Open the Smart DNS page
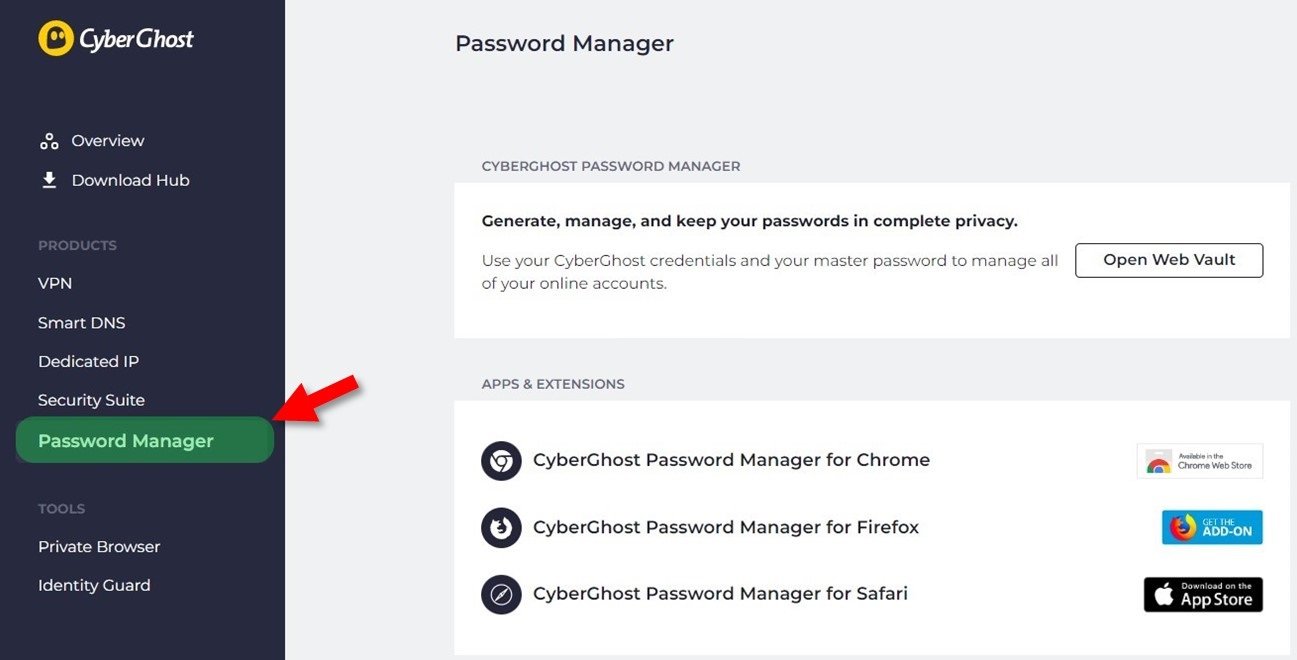 click(82, 323)
